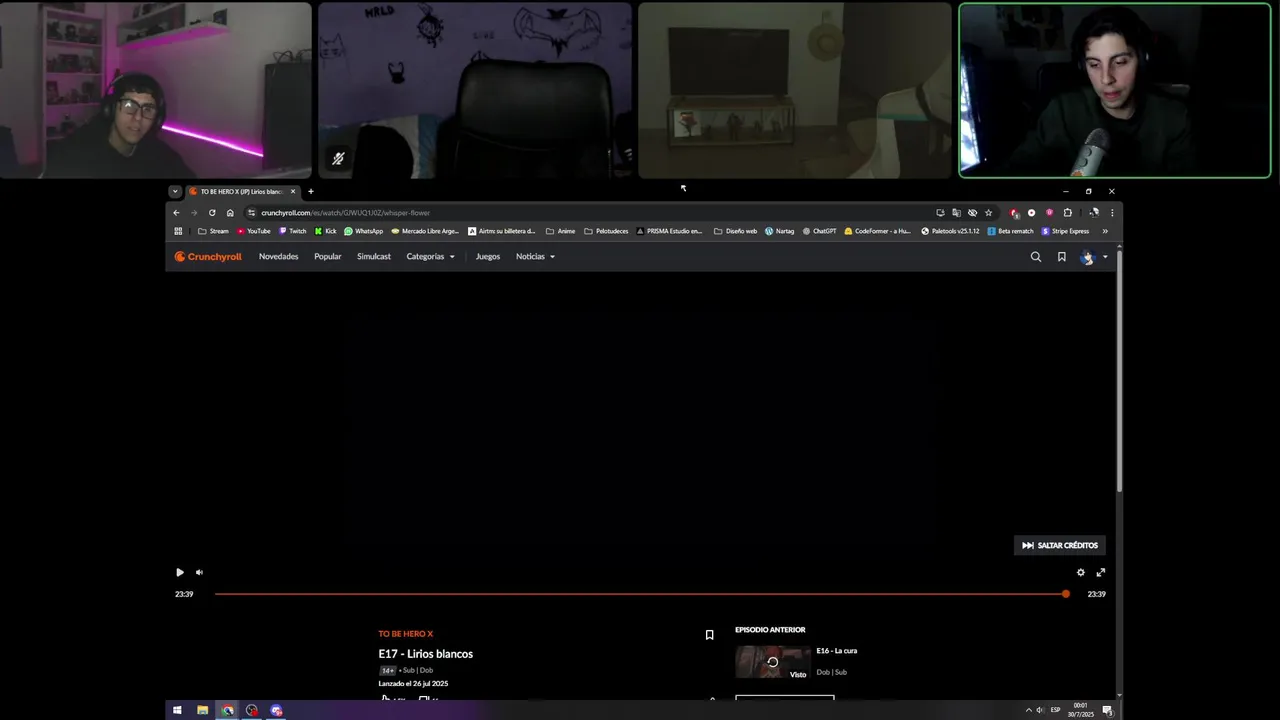The height and width of the screenshot is (720, 1280).
Task: Seek along the video progress bar
Action: [640, 594]
